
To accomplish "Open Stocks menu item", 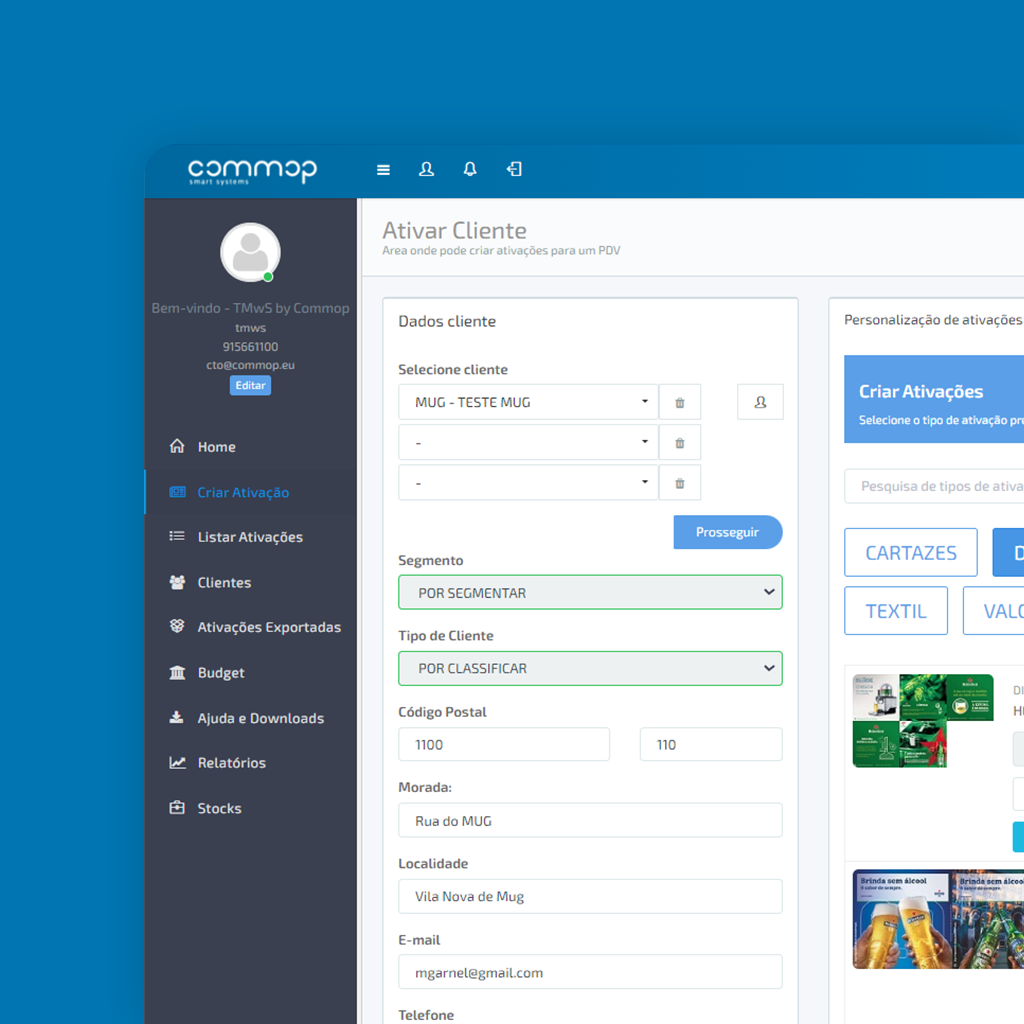I will 251,808.
